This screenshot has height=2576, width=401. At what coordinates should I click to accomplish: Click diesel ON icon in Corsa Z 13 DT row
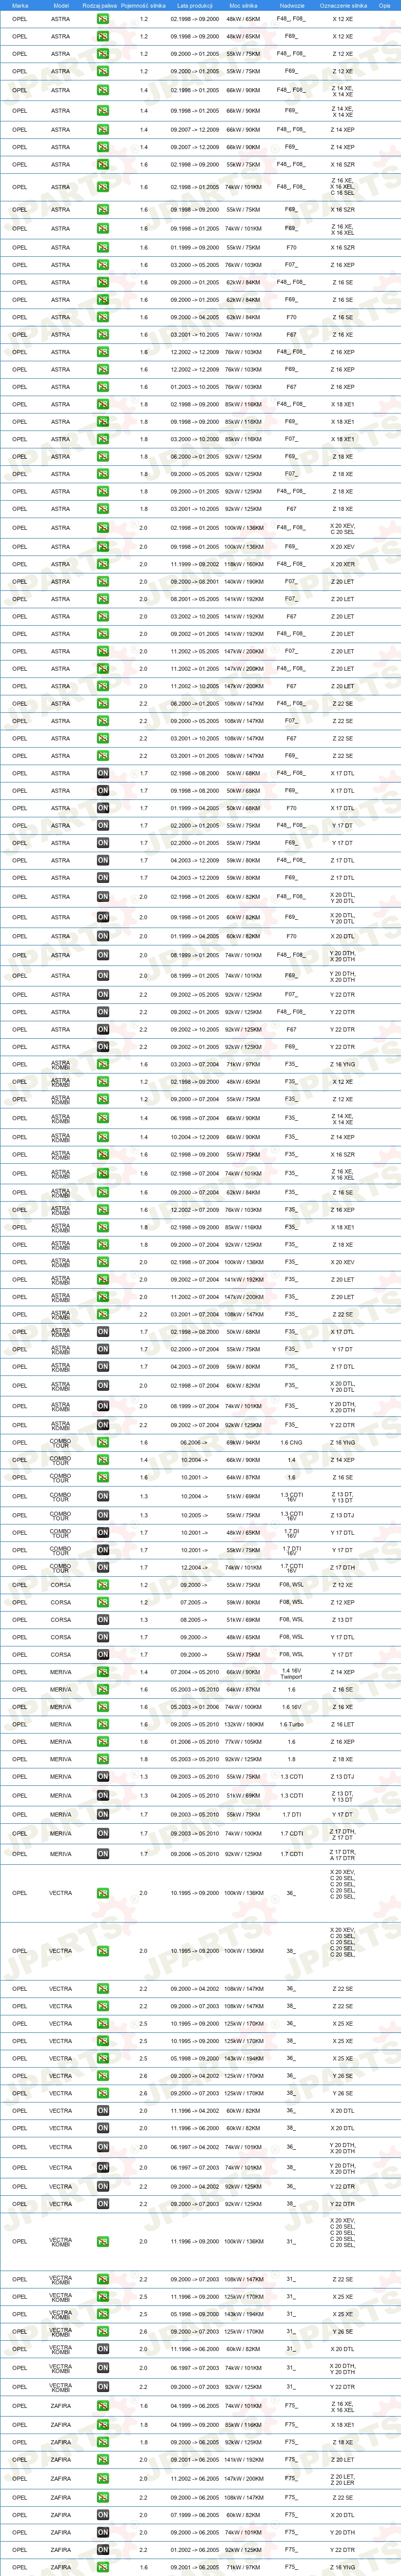point(103,1620)
